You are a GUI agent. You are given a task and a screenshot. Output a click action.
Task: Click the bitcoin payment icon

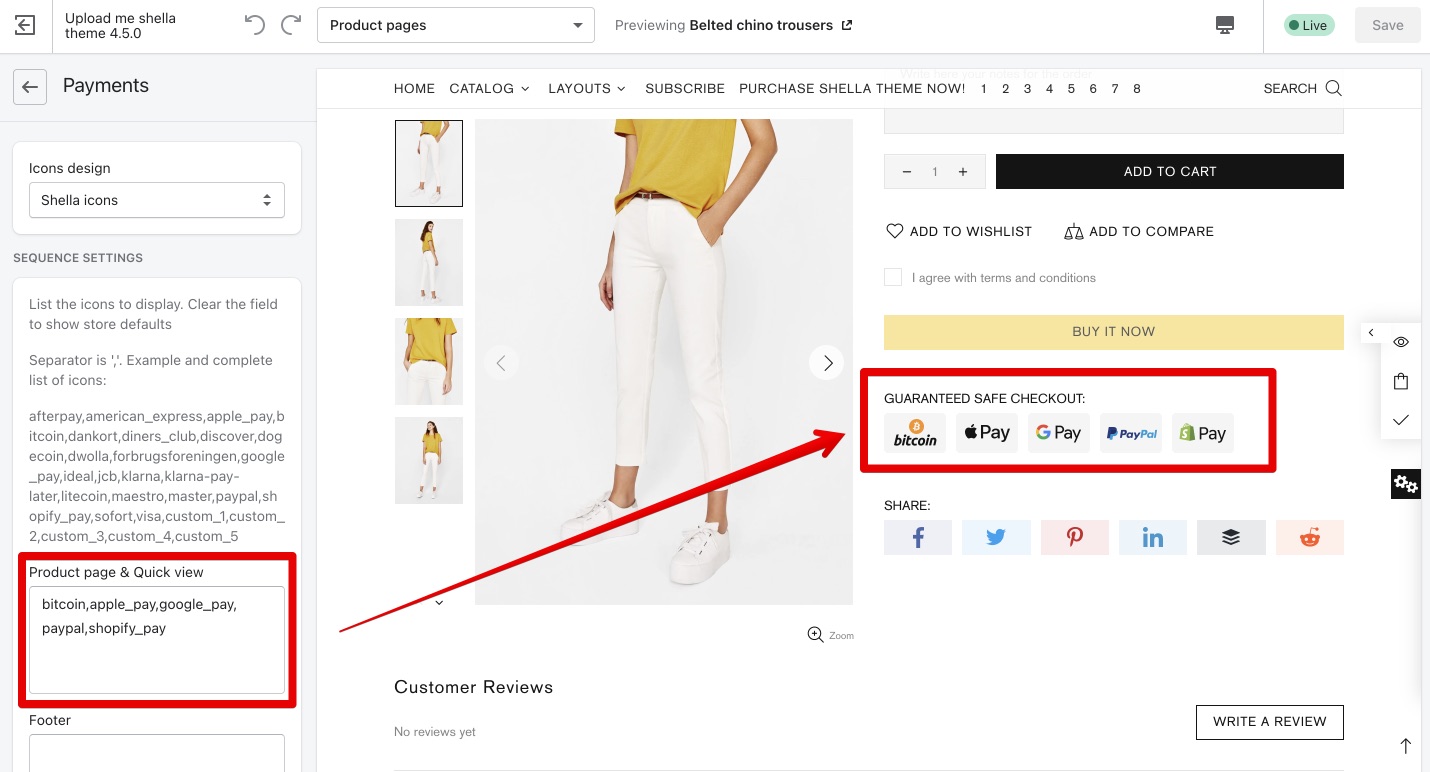point(915,433)
